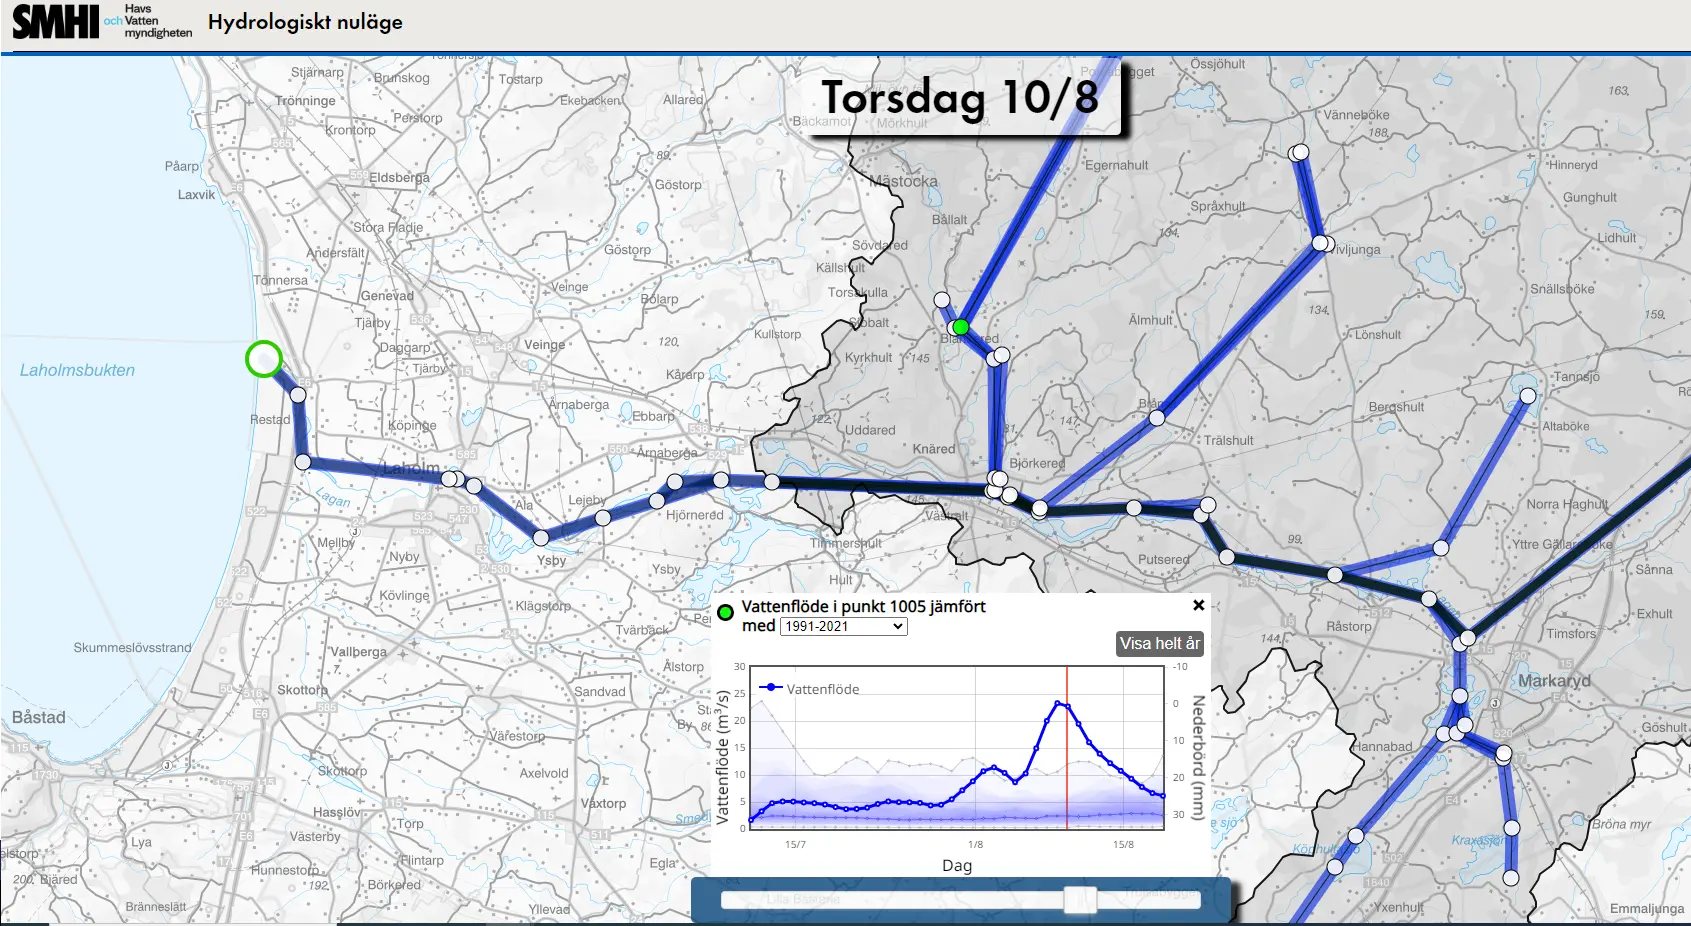Click the peak data point on the flow curve

tap(1058, 703)
